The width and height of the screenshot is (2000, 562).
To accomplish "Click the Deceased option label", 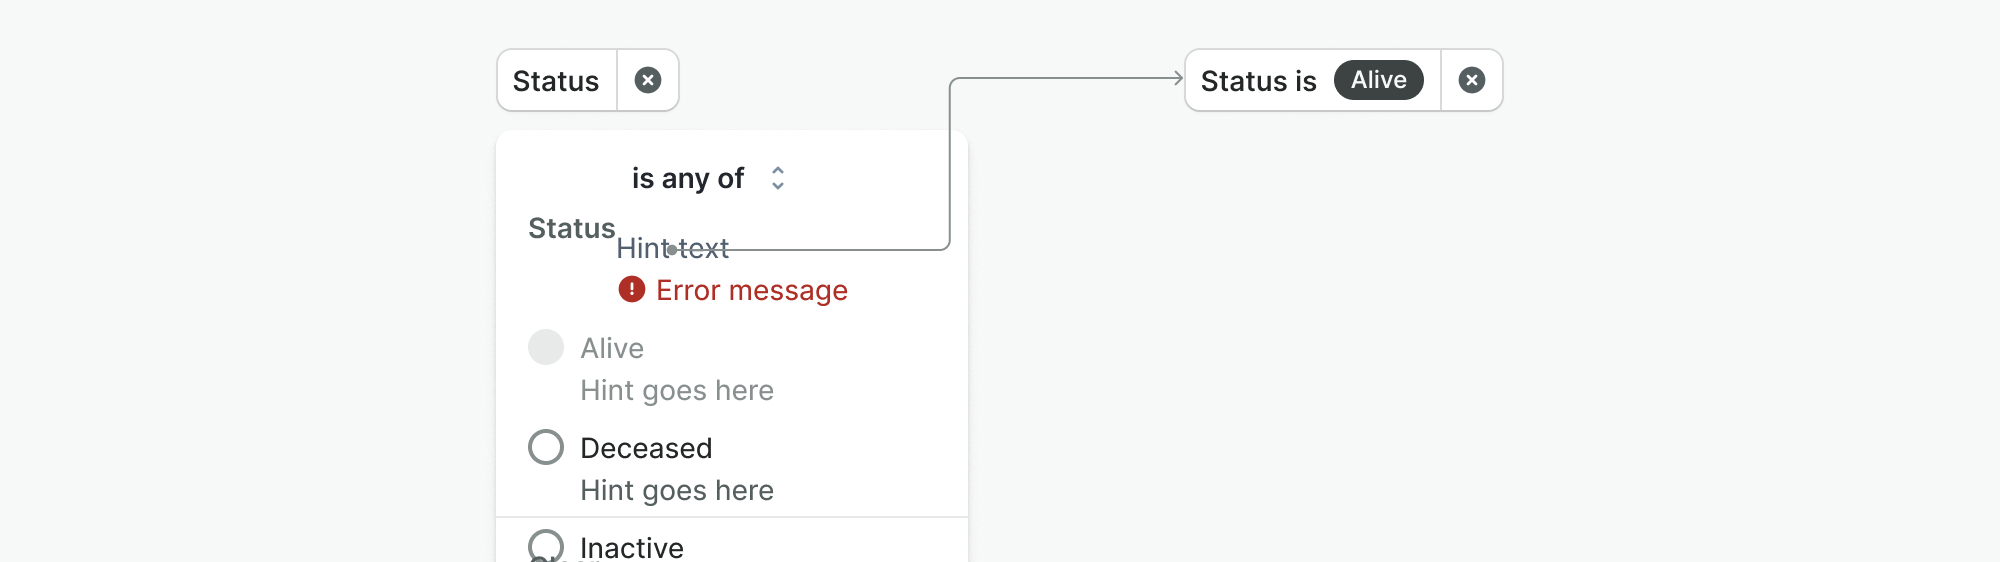I will click(646, 448).
